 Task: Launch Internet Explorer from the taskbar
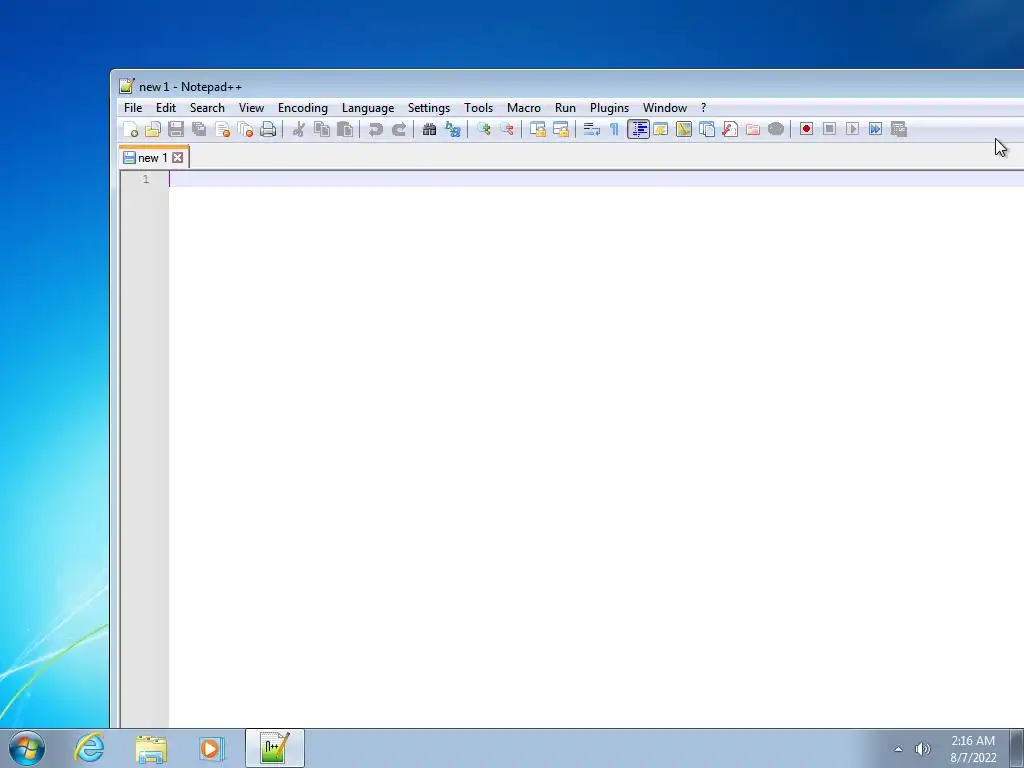(x=89, y=748)
